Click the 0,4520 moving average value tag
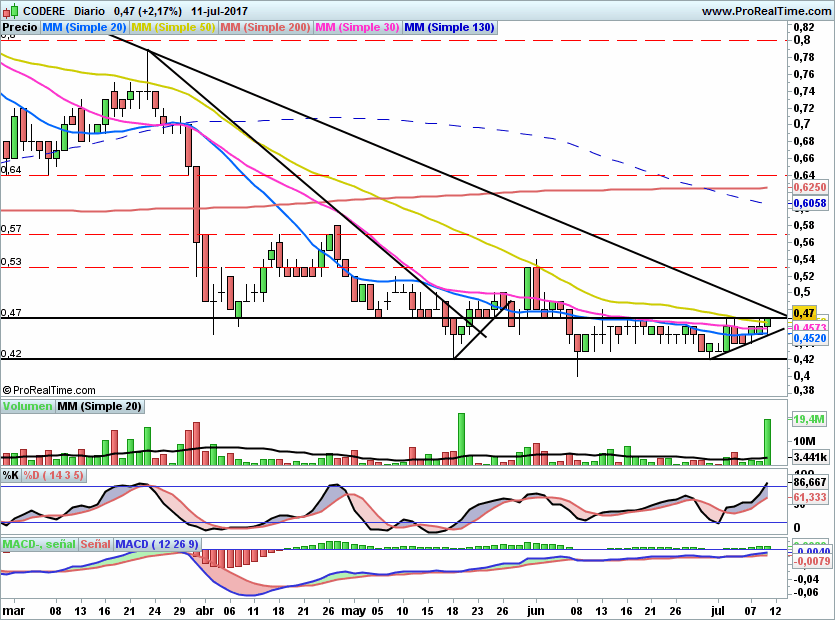 point(809,338)
